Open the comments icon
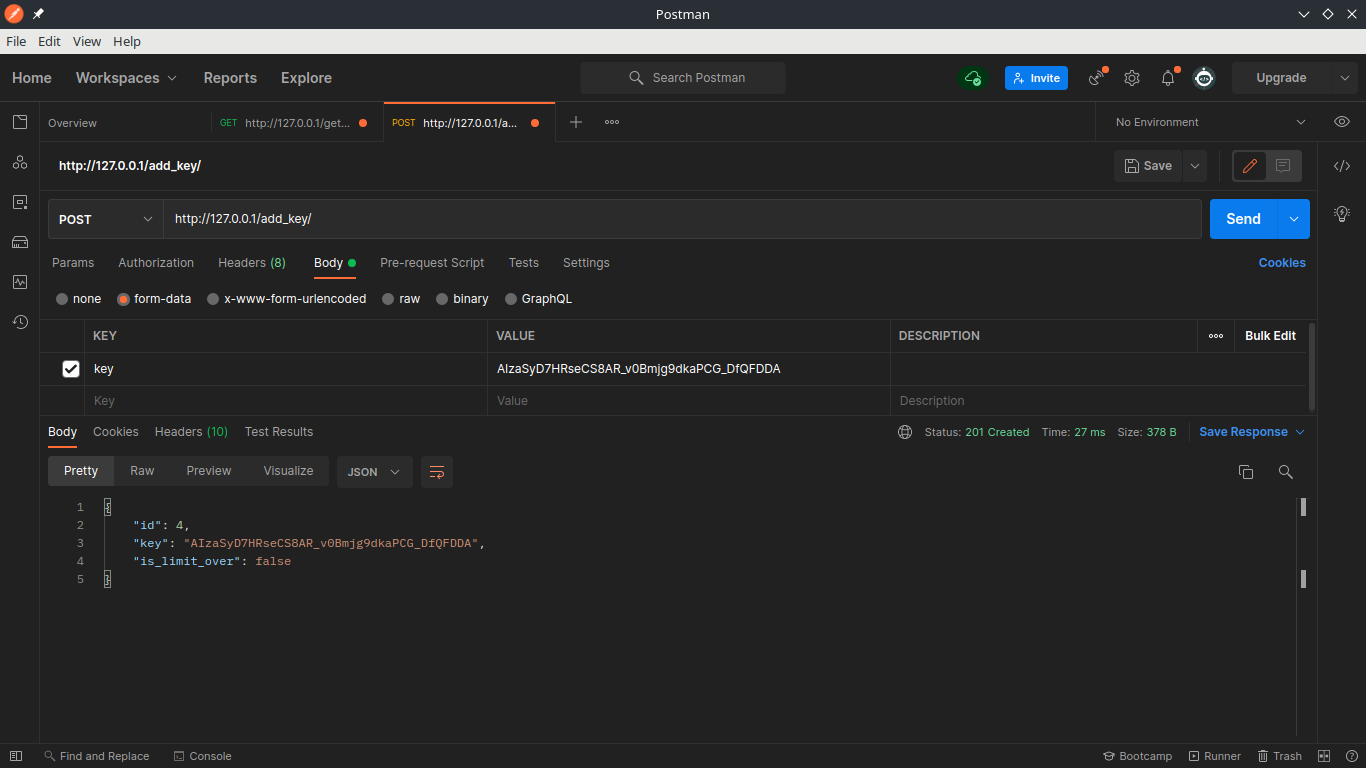Viewport: 1366px width, 768px height. tap(1284, 166)
